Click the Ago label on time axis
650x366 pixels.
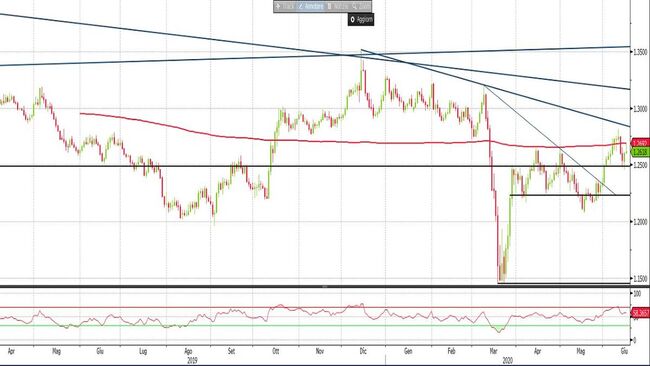[188, 351]
